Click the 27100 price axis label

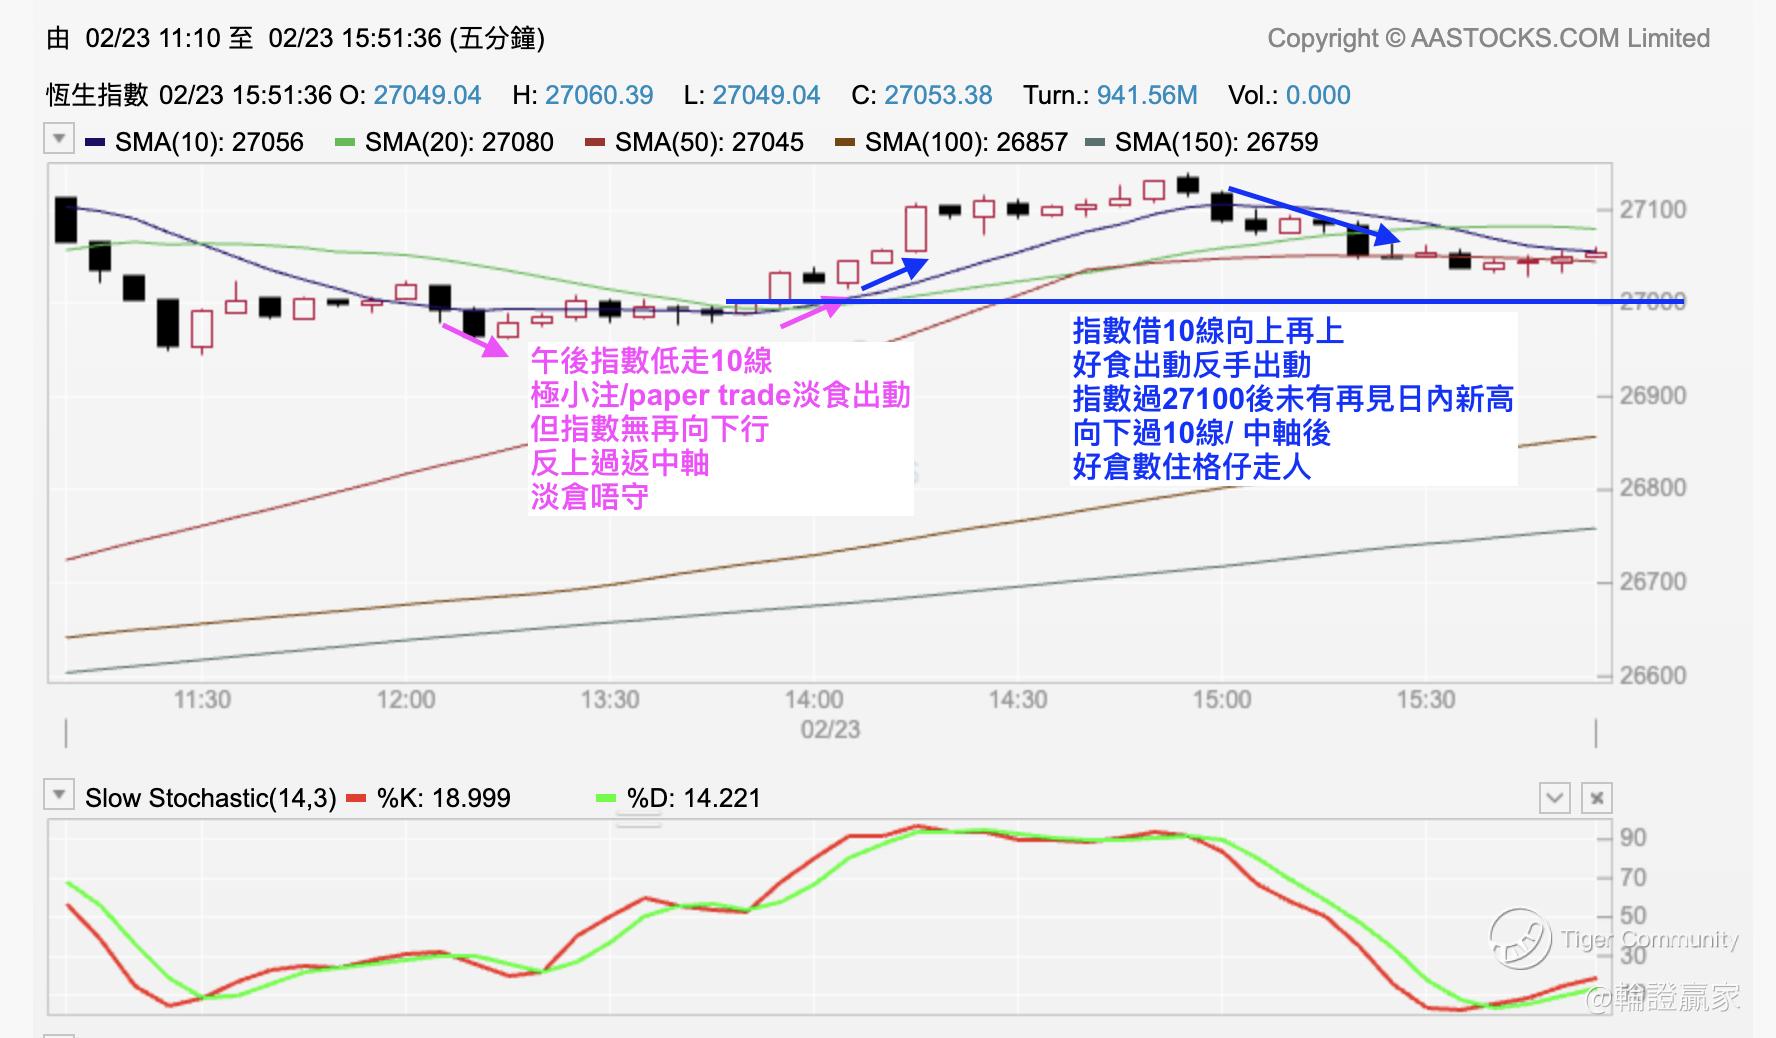pos(1653,210)
